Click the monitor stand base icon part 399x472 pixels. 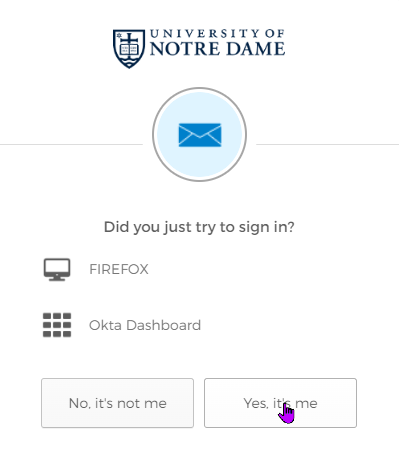(57, 278)
